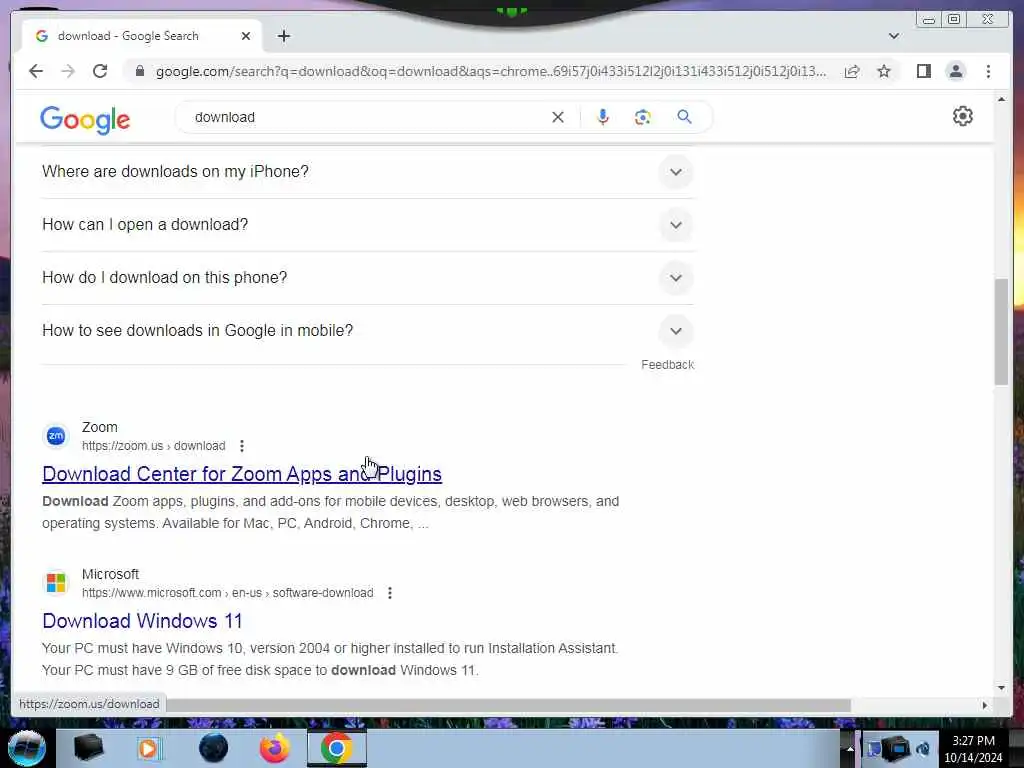The height and width of the screenshot is (768, 1024).
Task: Click the volume speaker tray icon
Action: [x=923, y=748]
